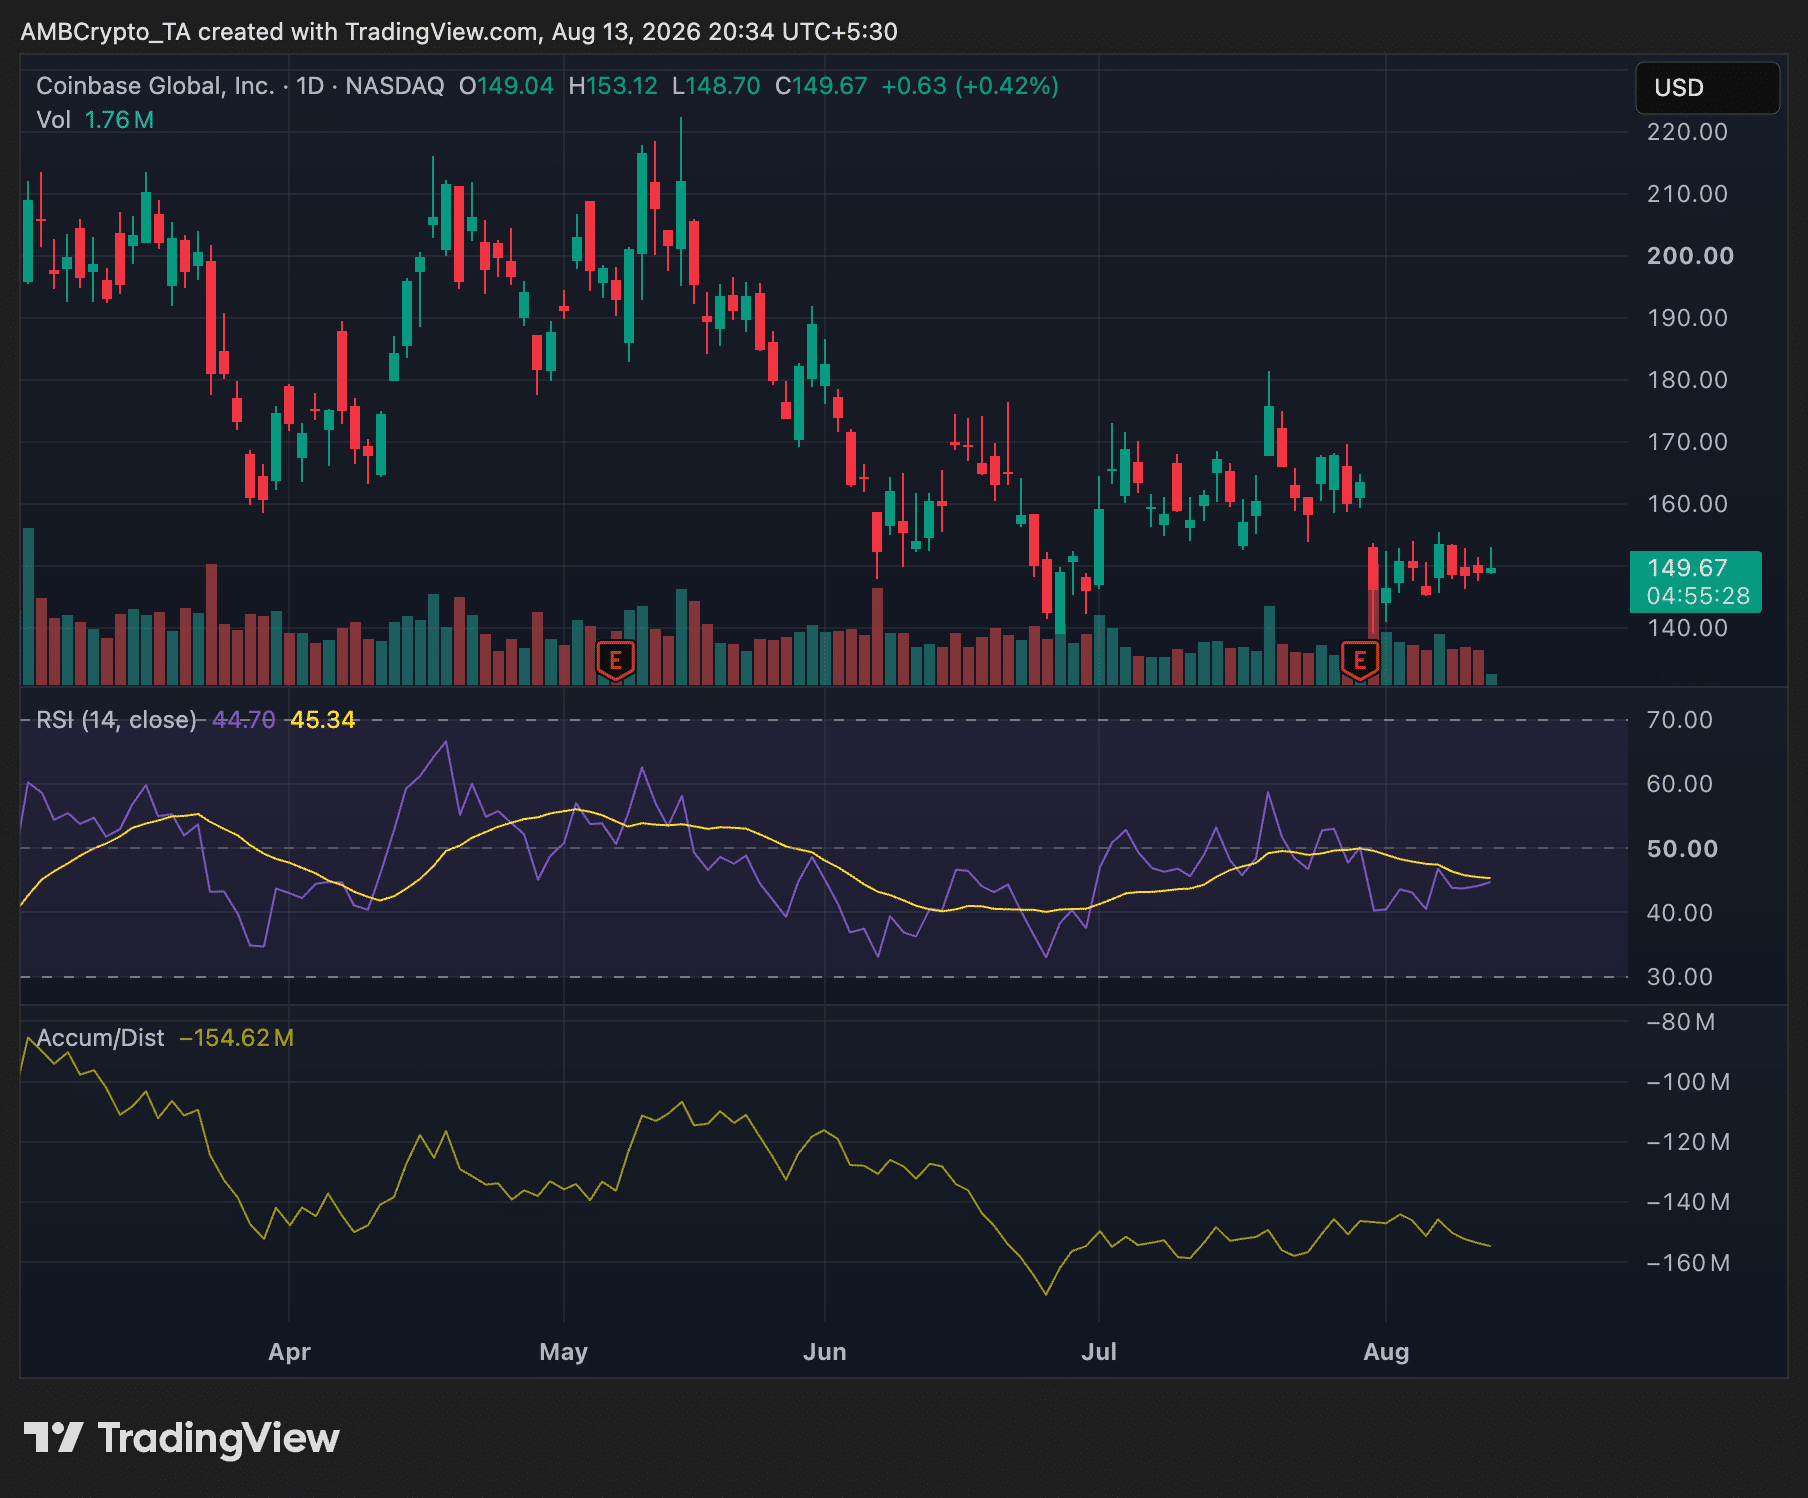Click the Jul label on the time axis

point(1099,1352)
